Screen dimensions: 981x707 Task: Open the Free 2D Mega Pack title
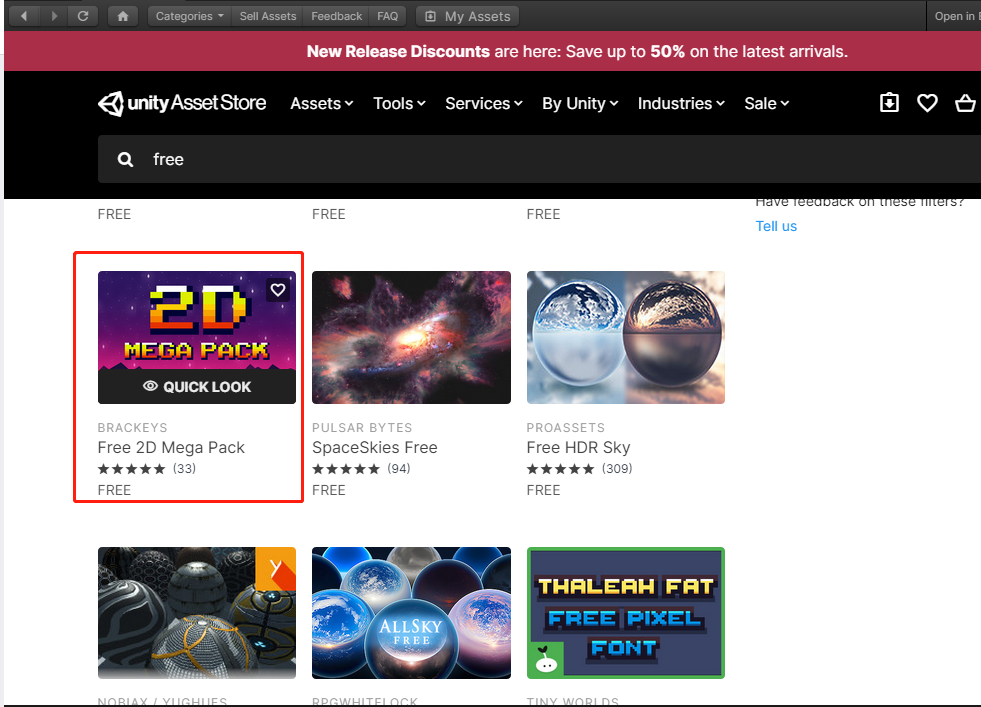tap(171, 447)
